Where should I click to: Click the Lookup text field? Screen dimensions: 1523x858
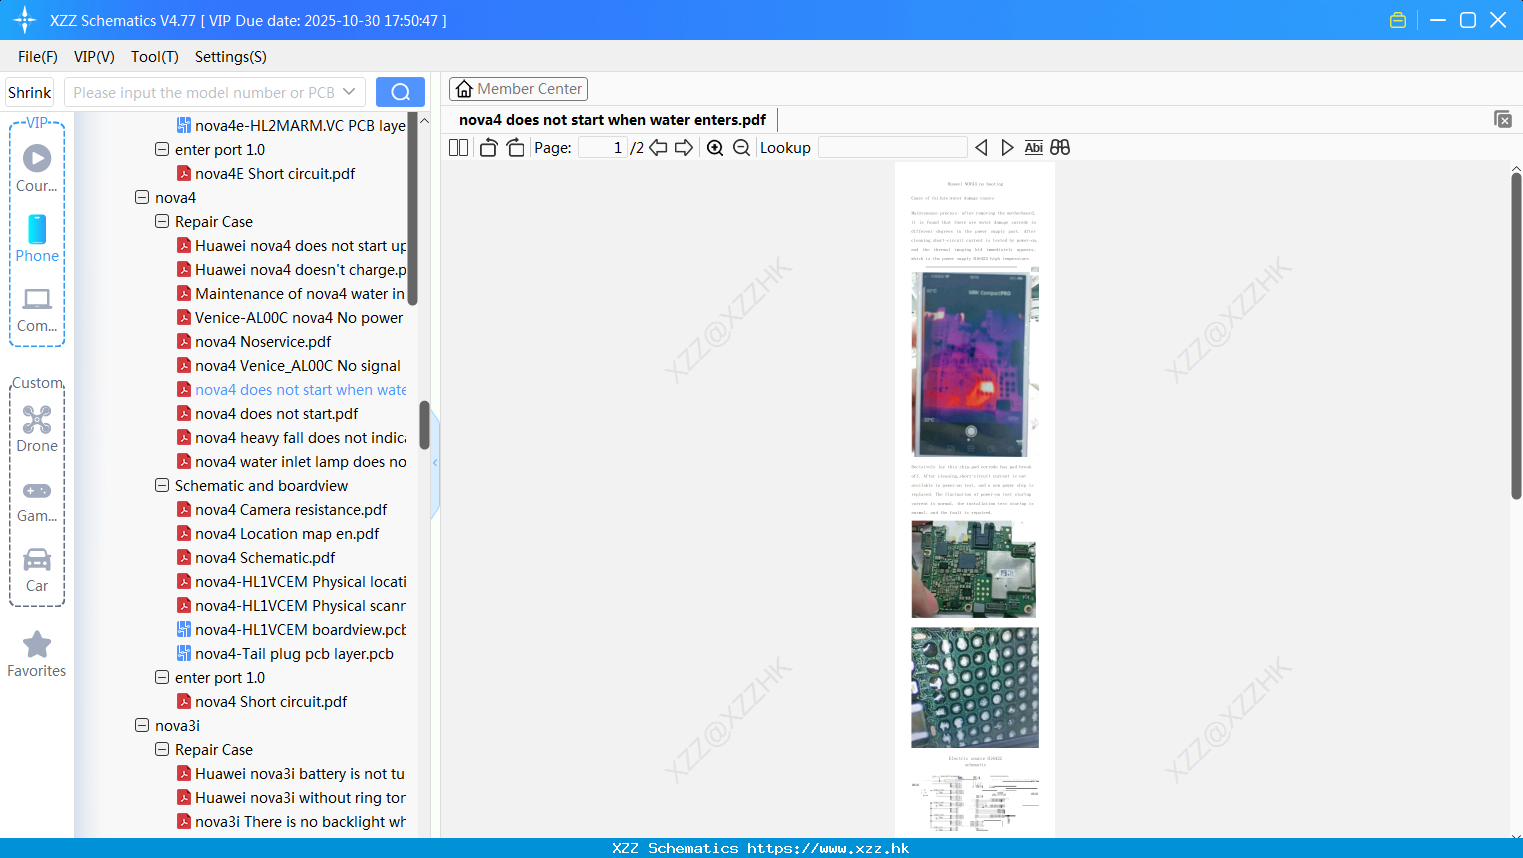click(892, 147)
